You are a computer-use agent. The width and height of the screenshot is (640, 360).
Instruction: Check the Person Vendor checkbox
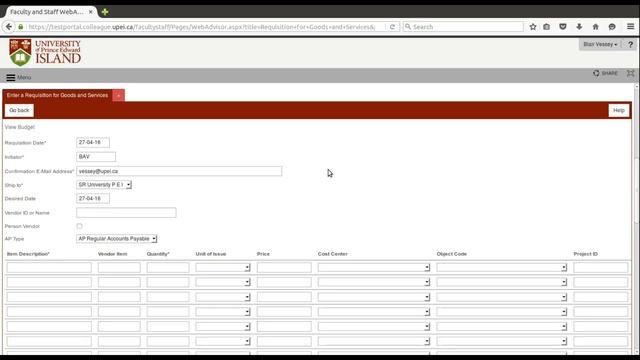coord(79,226)
